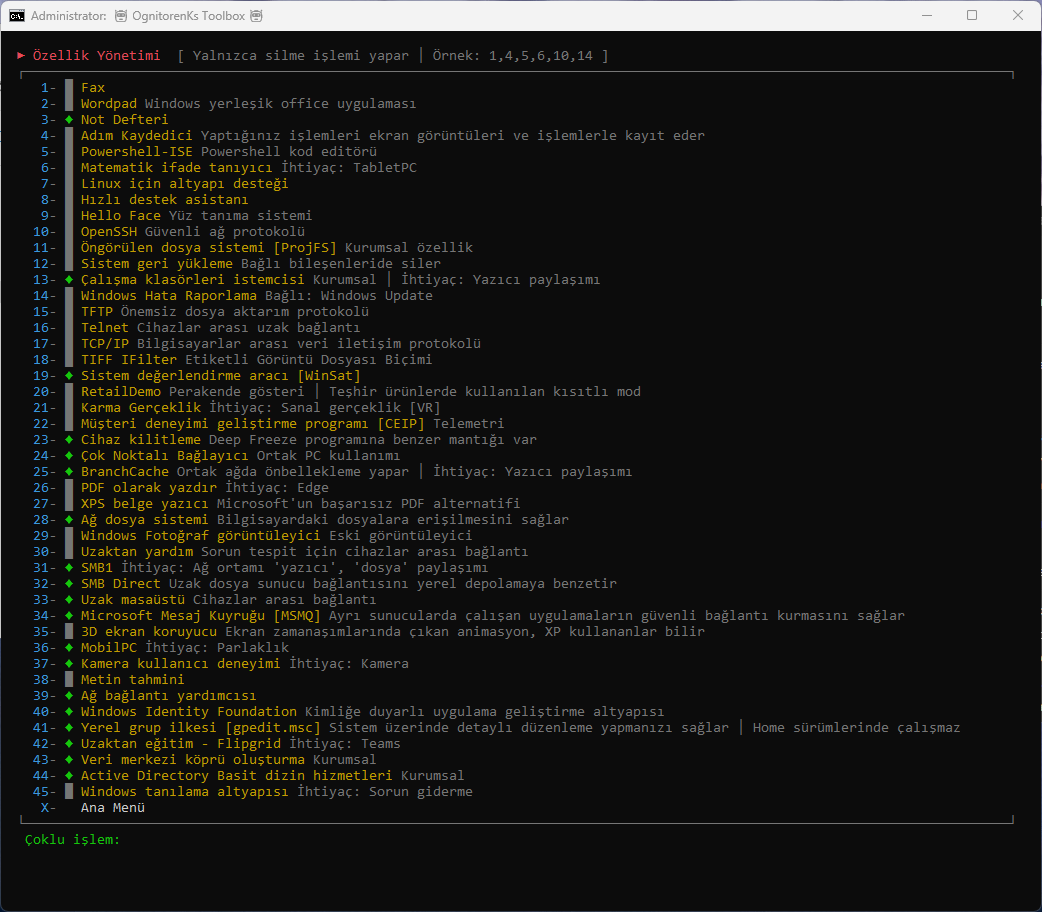Click the Örnek: 1,4,5,6,10,14 hint text
The width and height of the screenshot is (1042, 912).
(512, 55)
